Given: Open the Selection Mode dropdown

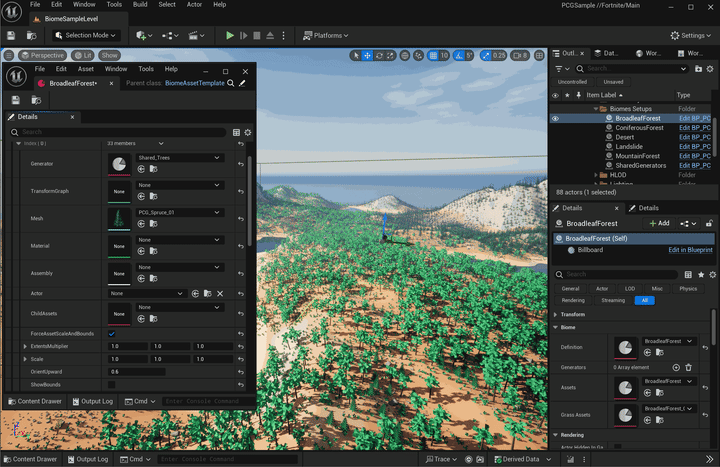Looking at the screenshot, I should (85, 35).
